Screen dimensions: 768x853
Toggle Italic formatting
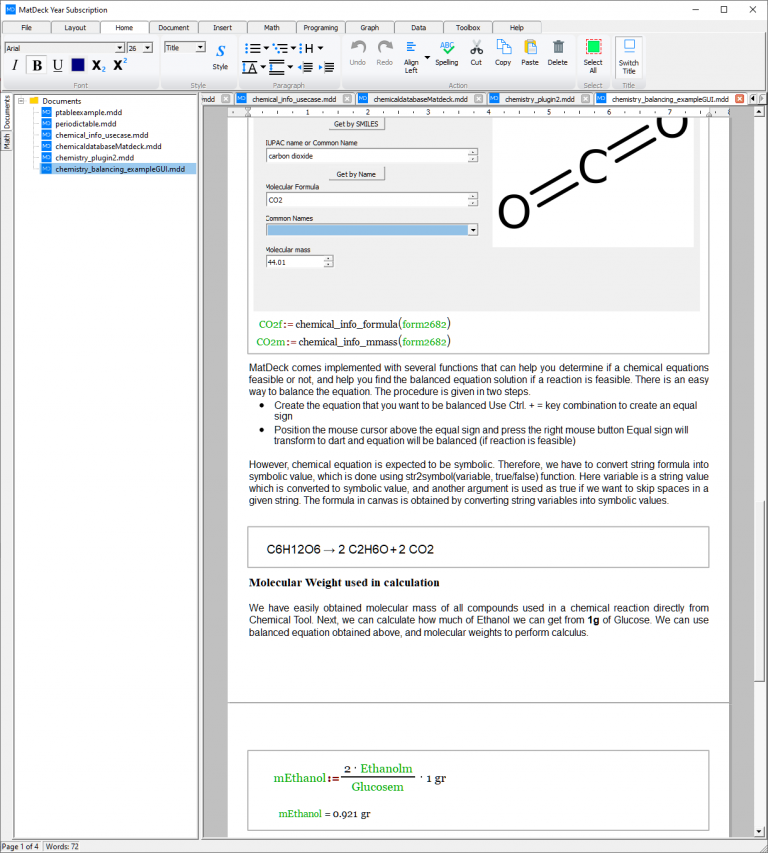pyautogui.click(x=15, y=66)
